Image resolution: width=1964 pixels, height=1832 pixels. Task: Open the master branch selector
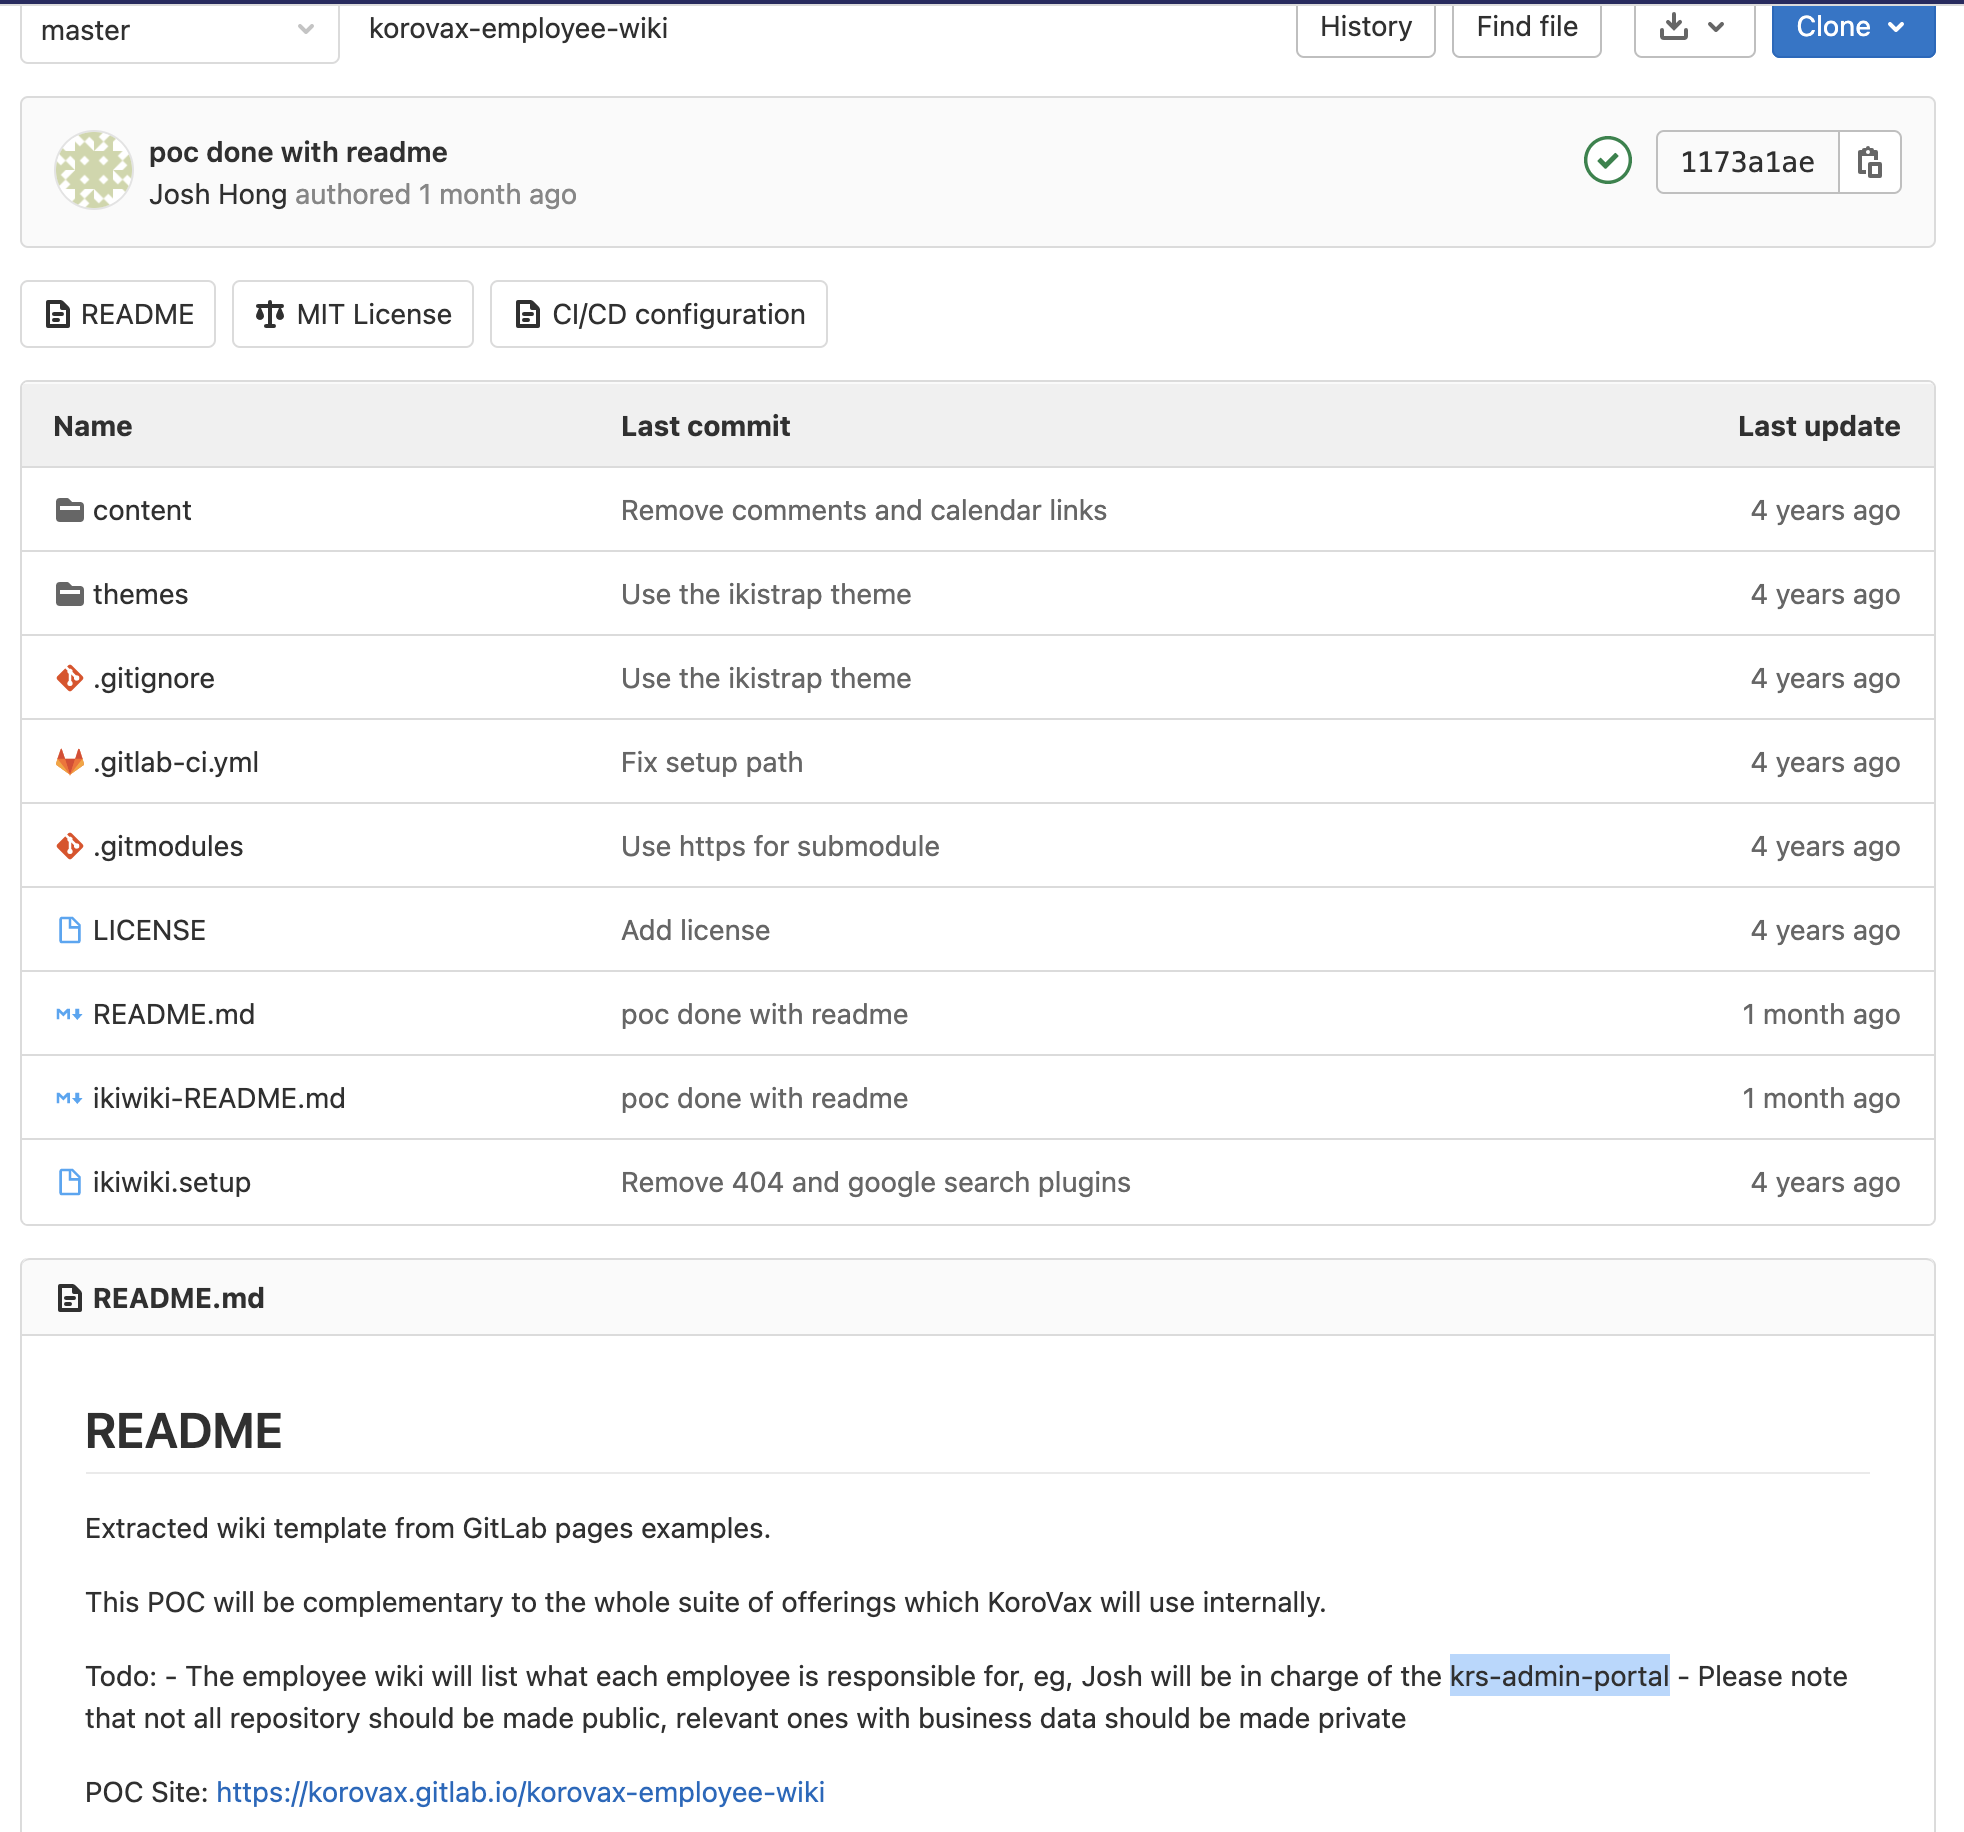(x=180, y=30)
